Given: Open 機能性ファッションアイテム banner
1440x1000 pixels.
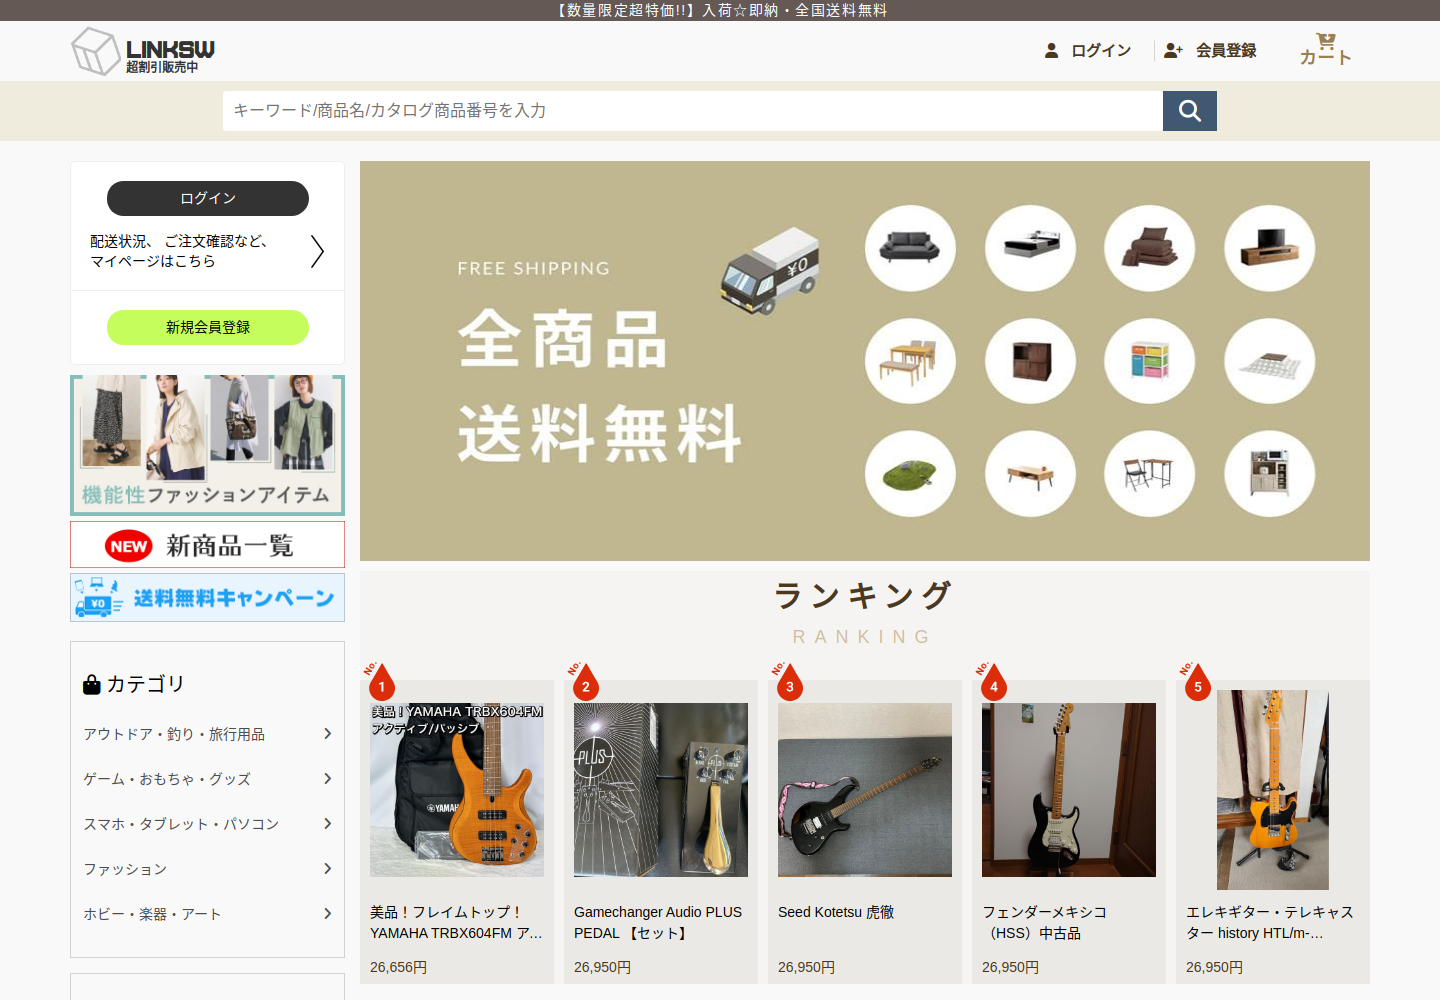Looking at the screenshot, I should click(x=207, y=445).
